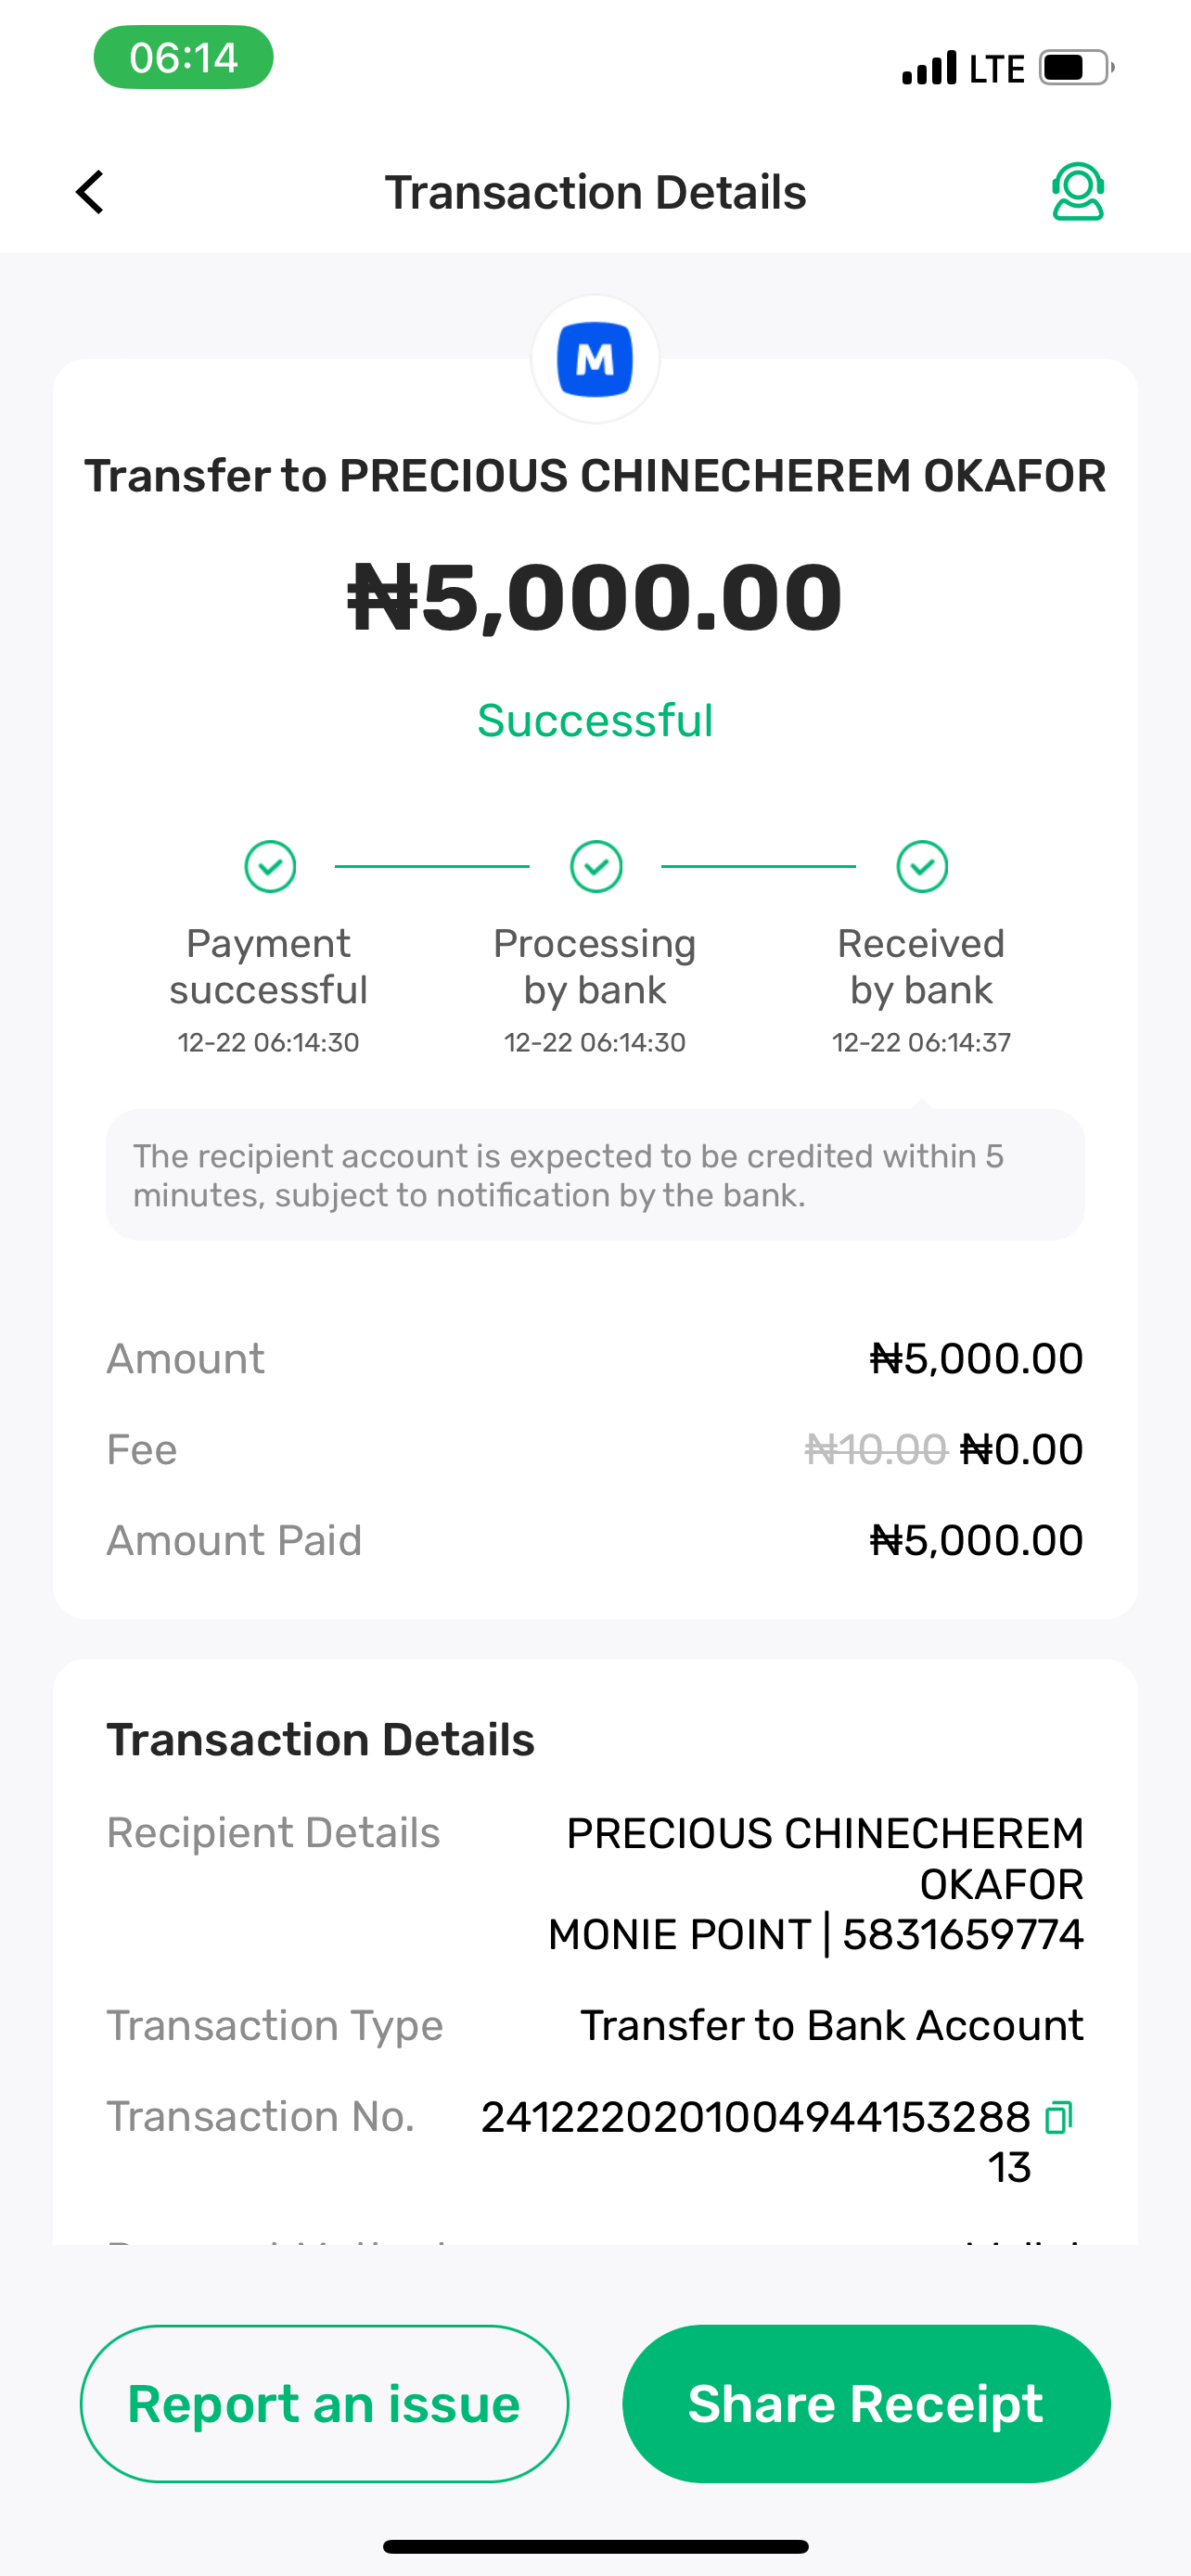Screen dimensions: 1191x2576
Task: Tap the Fee row value ₦0.00
Action: (x=1021, y=1449)
